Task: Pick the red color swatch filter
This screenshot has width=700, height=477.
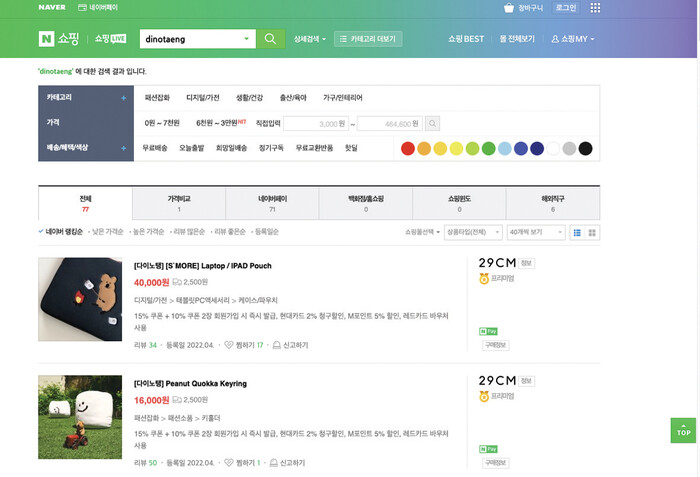Action: click(x=408, y=148)
